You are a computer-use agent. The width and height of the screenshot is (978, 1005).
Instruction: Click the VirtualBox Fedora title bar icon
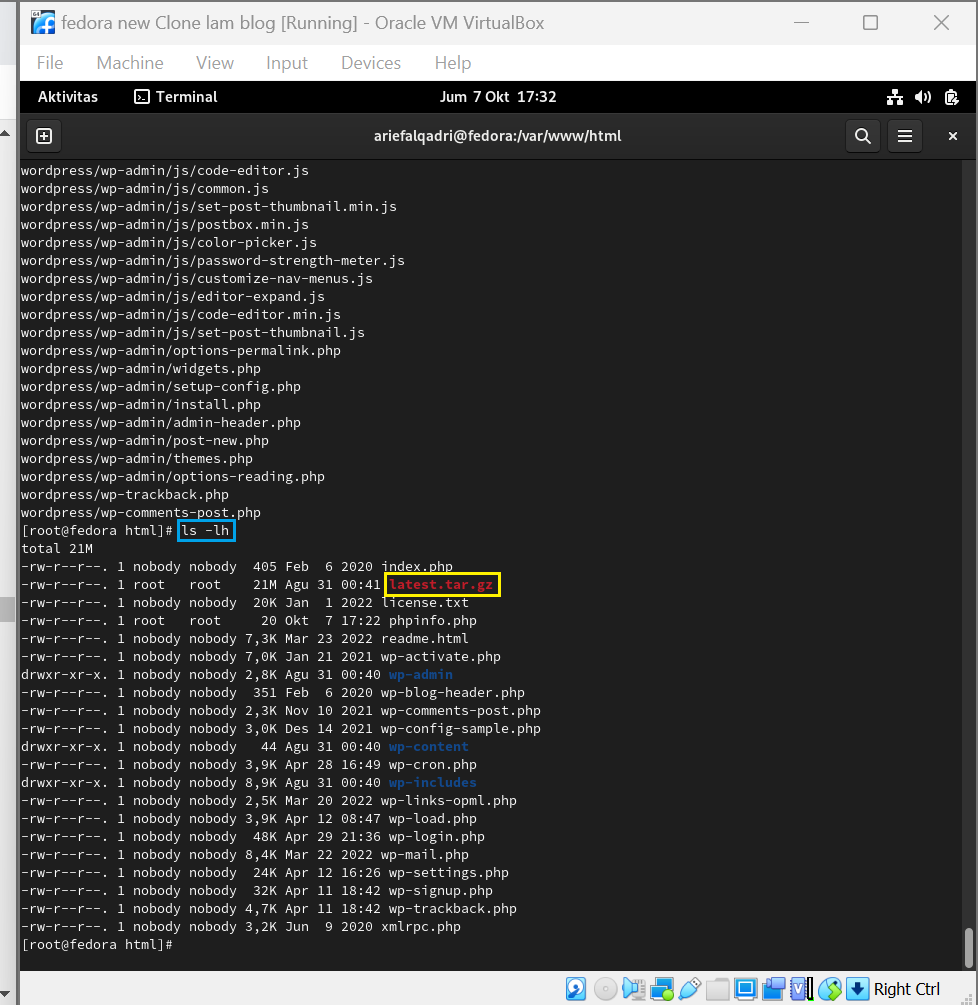point(43,22)
